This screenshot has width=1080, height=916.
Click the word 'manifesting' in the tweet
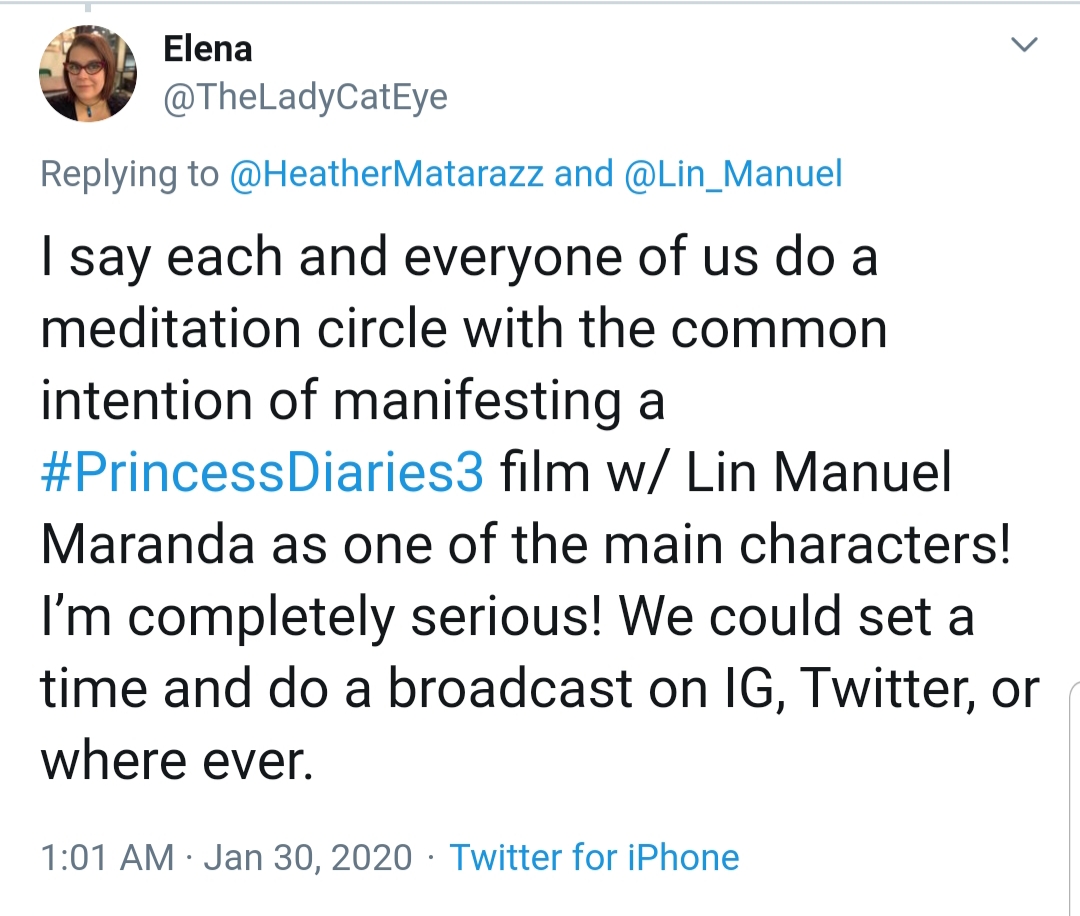tap(477, 402)
